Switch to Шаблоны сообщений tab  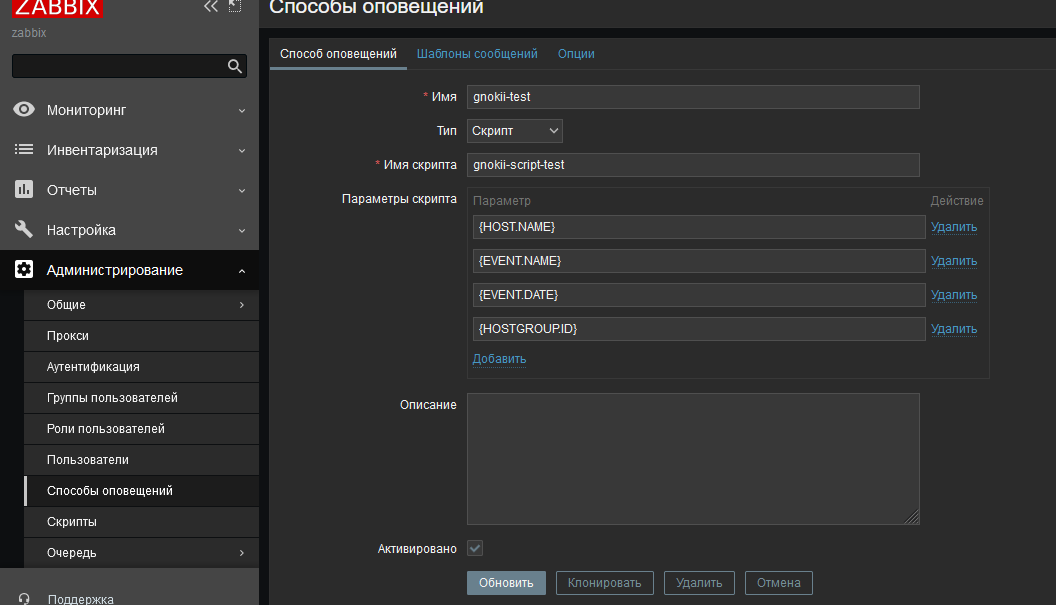477,54
